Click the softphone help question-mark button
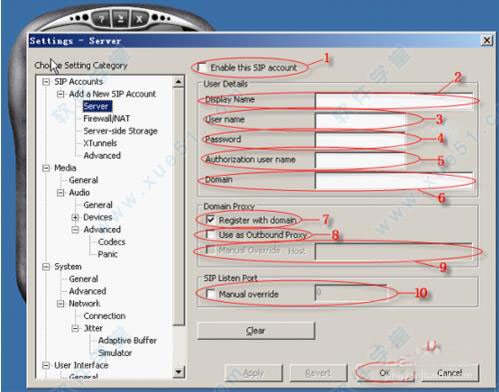This screenshot has width=499, height=392. coord(101,19)
